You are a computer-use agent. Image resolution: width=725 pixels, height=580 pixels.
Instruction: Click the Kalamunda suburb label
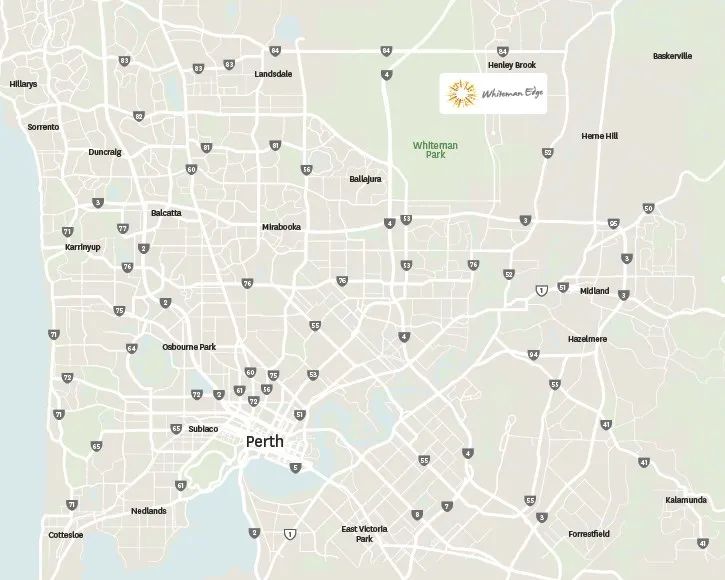click(x=686, y=500)
